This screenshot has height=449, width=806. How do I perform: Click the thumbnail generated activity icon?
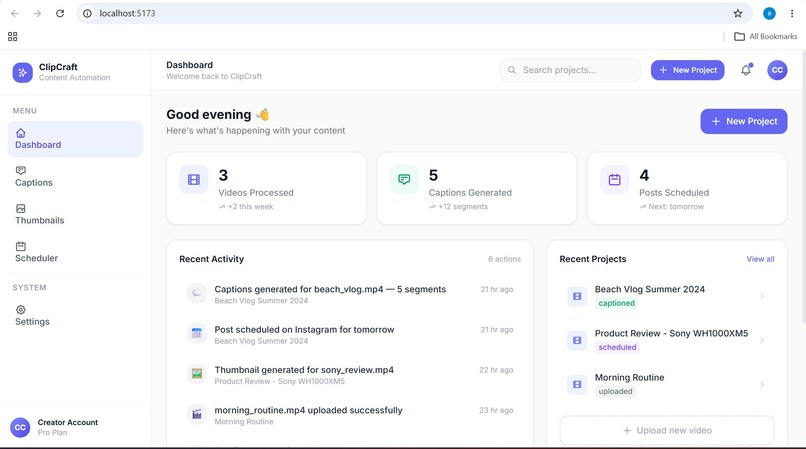197,374
